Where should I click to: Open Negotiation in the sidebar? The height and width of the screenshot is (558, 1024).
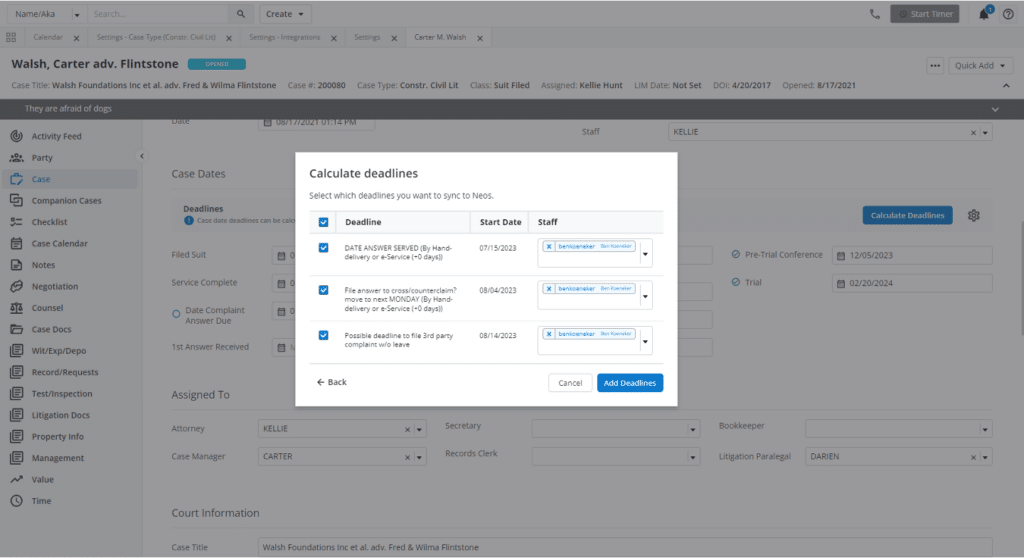click(x=16, y=286)
